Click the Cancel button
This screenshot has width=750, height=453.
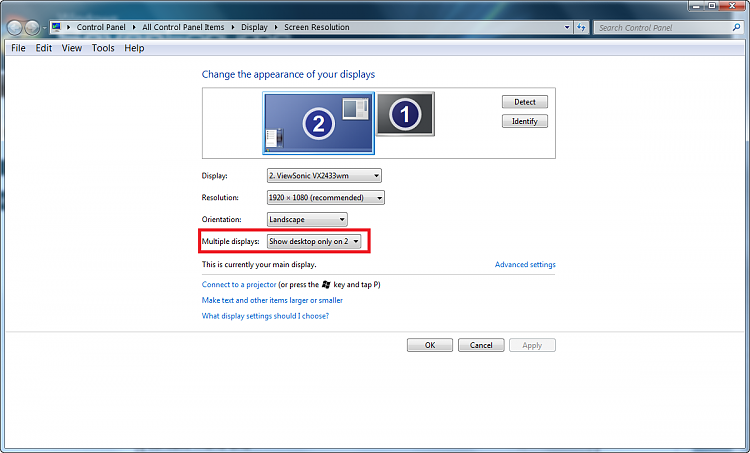(481, 345)
